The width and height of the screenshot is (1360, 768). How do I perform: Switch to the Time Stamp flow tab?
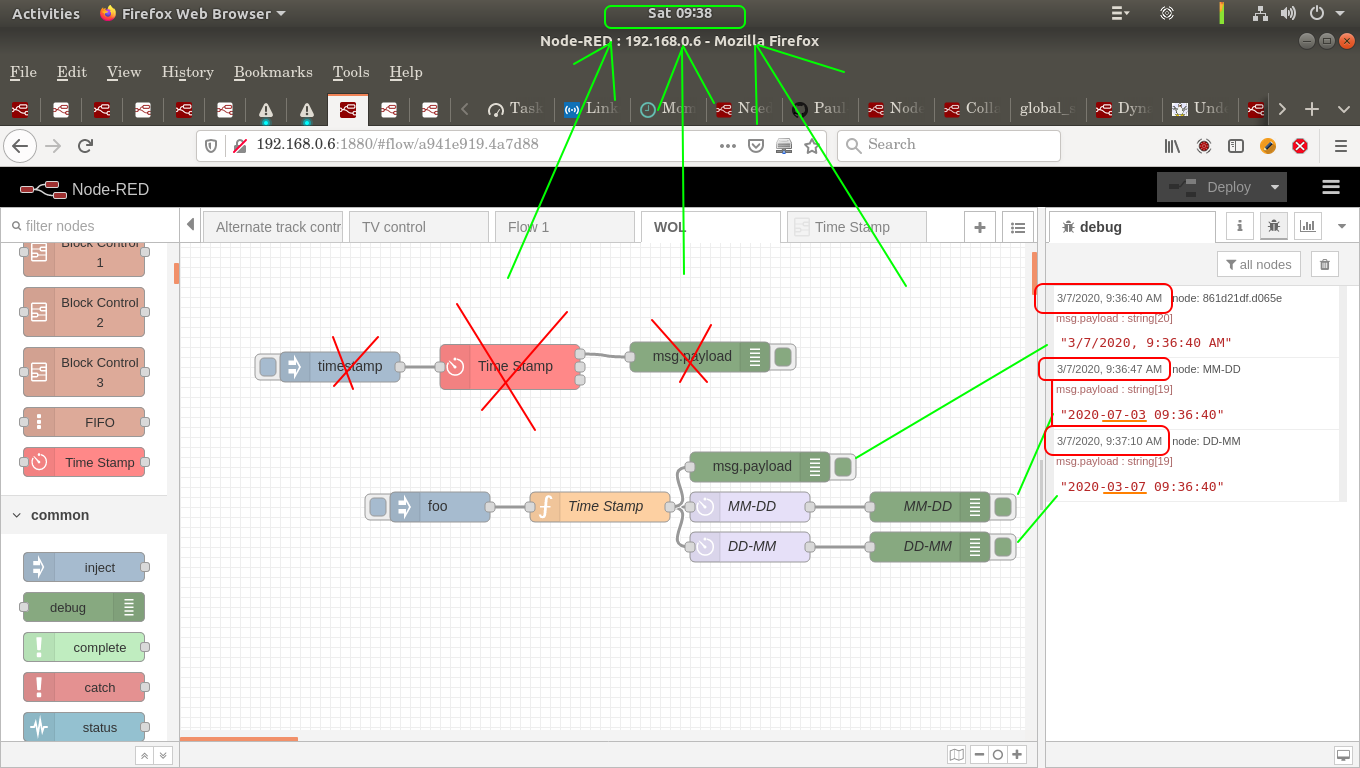(x=855, y=227)
